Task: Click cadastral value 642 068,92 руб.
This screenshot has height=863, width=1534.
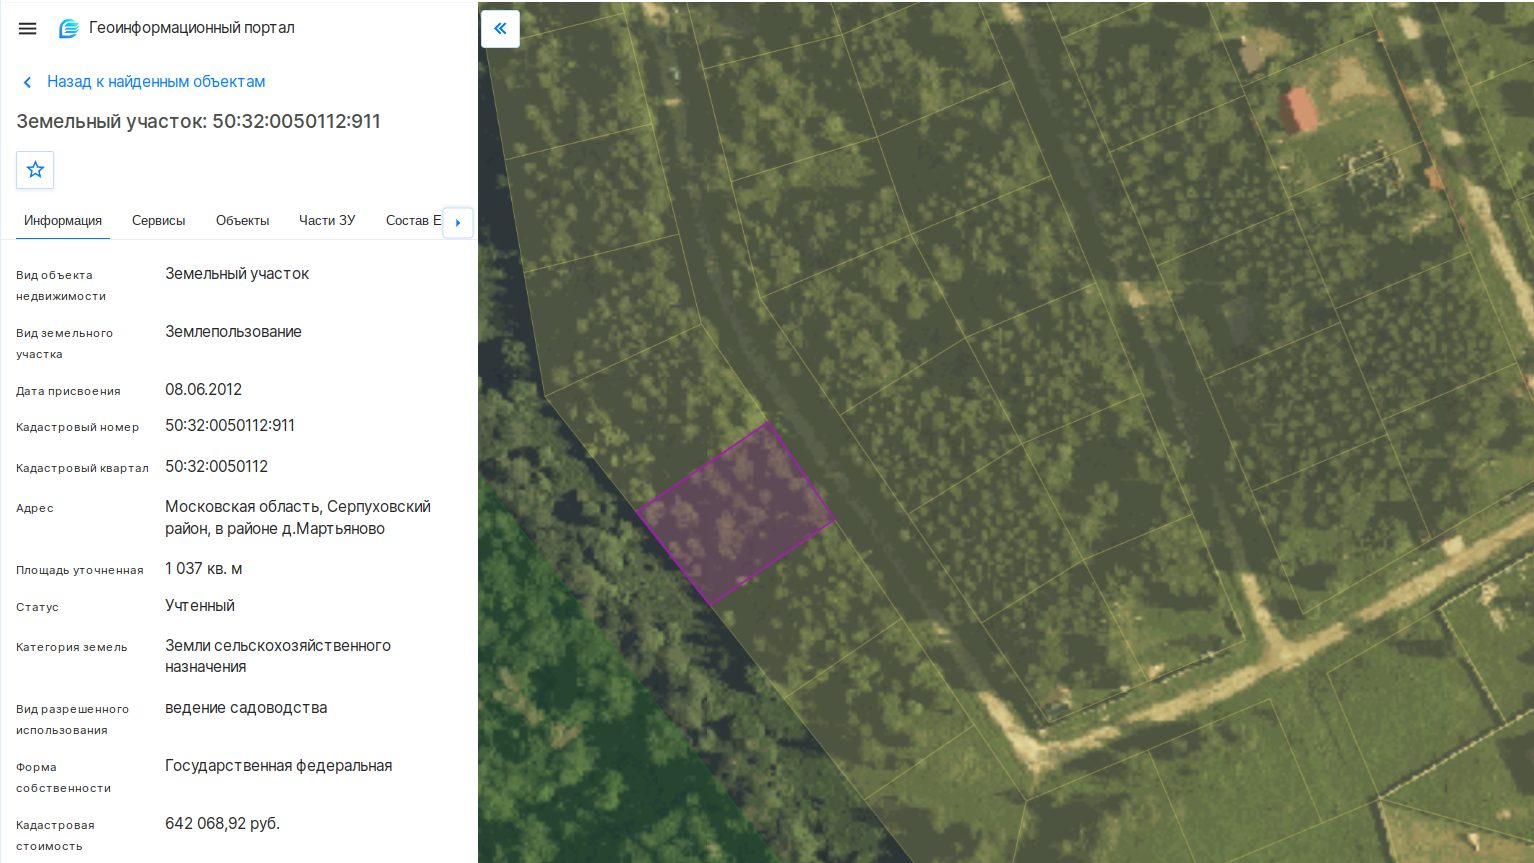Action: 223,824
